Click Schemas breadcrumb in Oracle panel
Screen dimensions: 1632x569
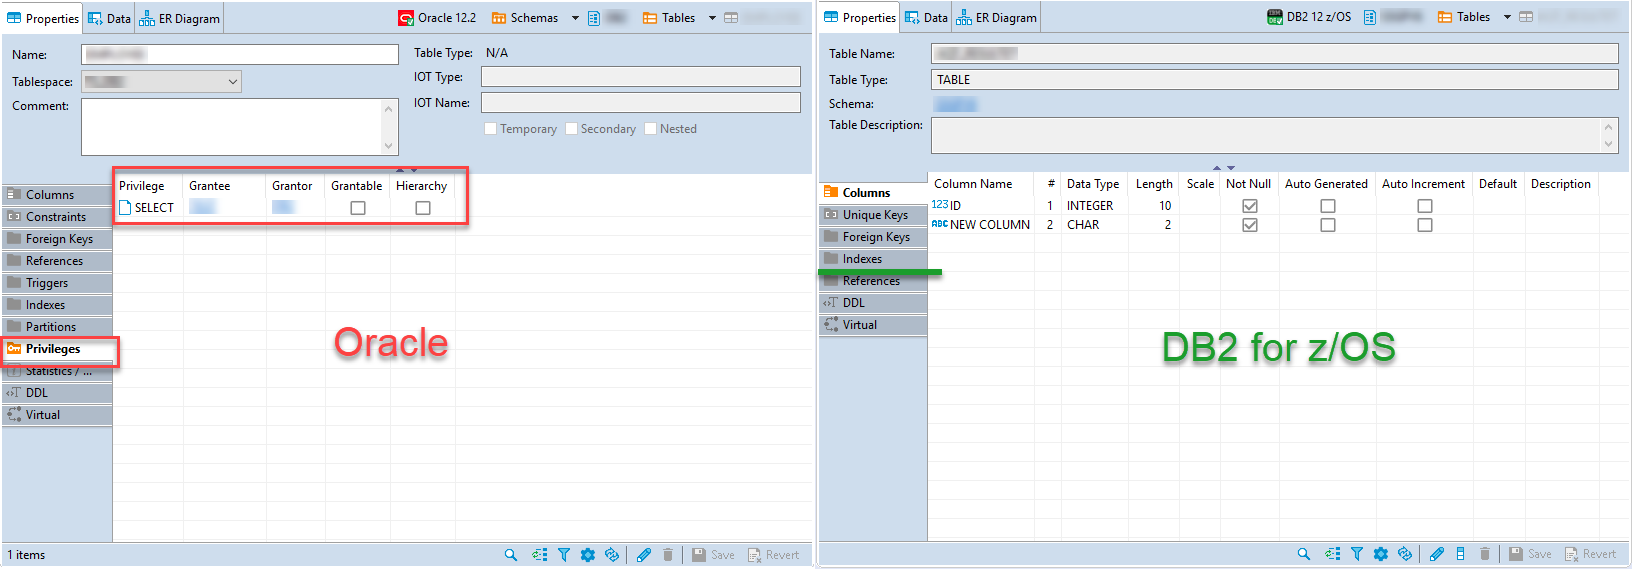(525, 18)
